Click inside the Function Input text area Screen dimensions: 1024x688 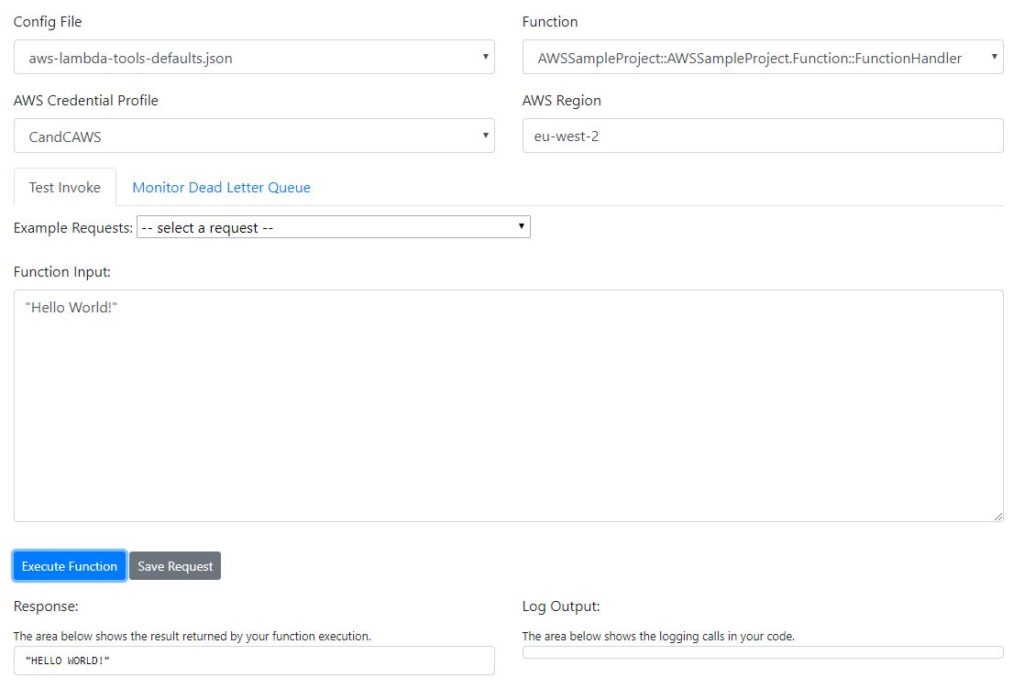[x=508, y=405]
